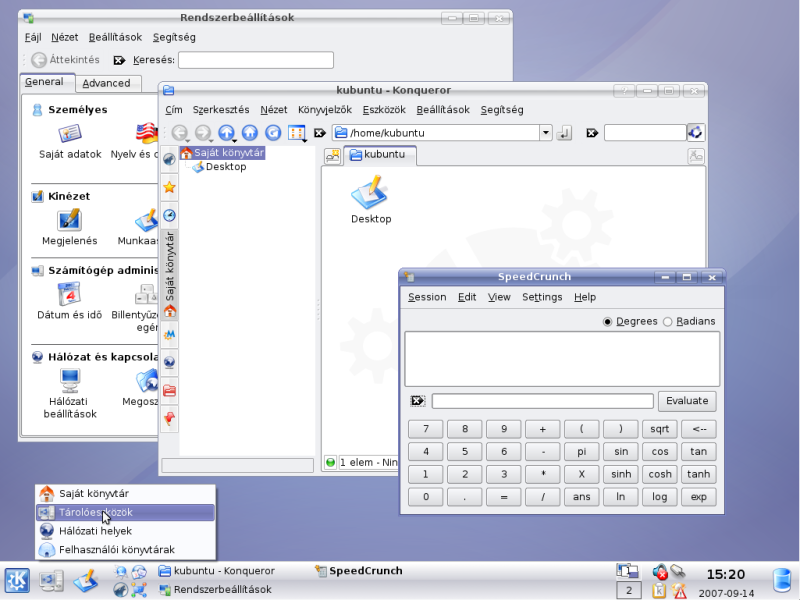Image resolution: width=800 pixels, height=600 pixels.
Task: Select the Degrees radio button
Action: click(x=609, y=322)
